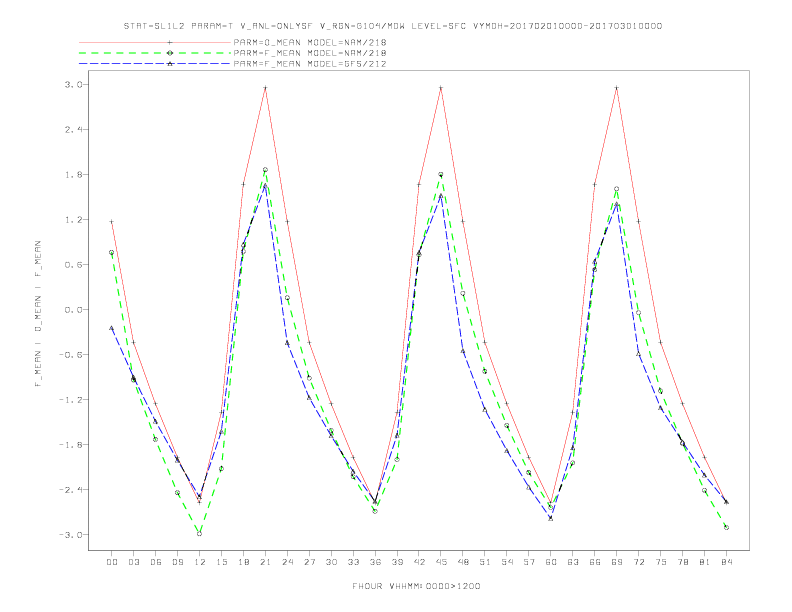
Task: Click x-axis tick label 54
Action: (507, 562)
